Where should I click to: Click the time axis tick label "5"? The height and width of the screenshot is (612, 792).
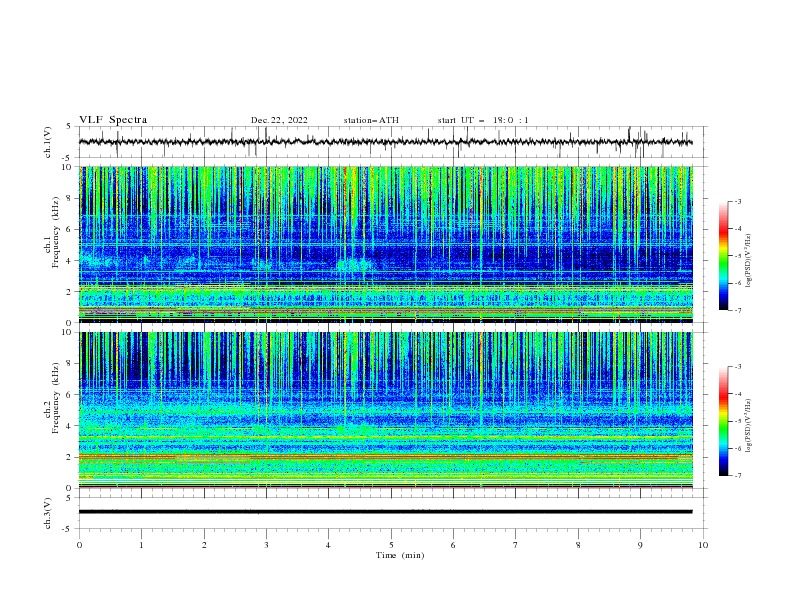click(x=391, y=545)
